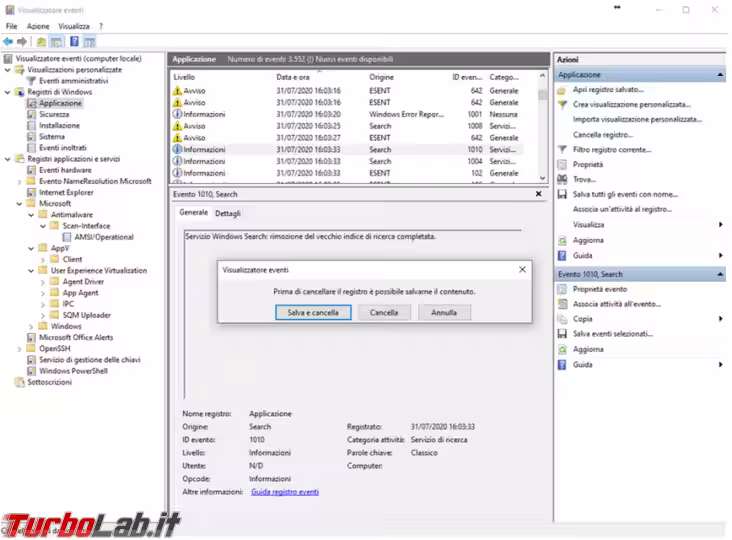Collapse the Evento 1010, Search actions section
Image resolution: width=732 pixels, height=540 pixels.
tap(720, 274)
